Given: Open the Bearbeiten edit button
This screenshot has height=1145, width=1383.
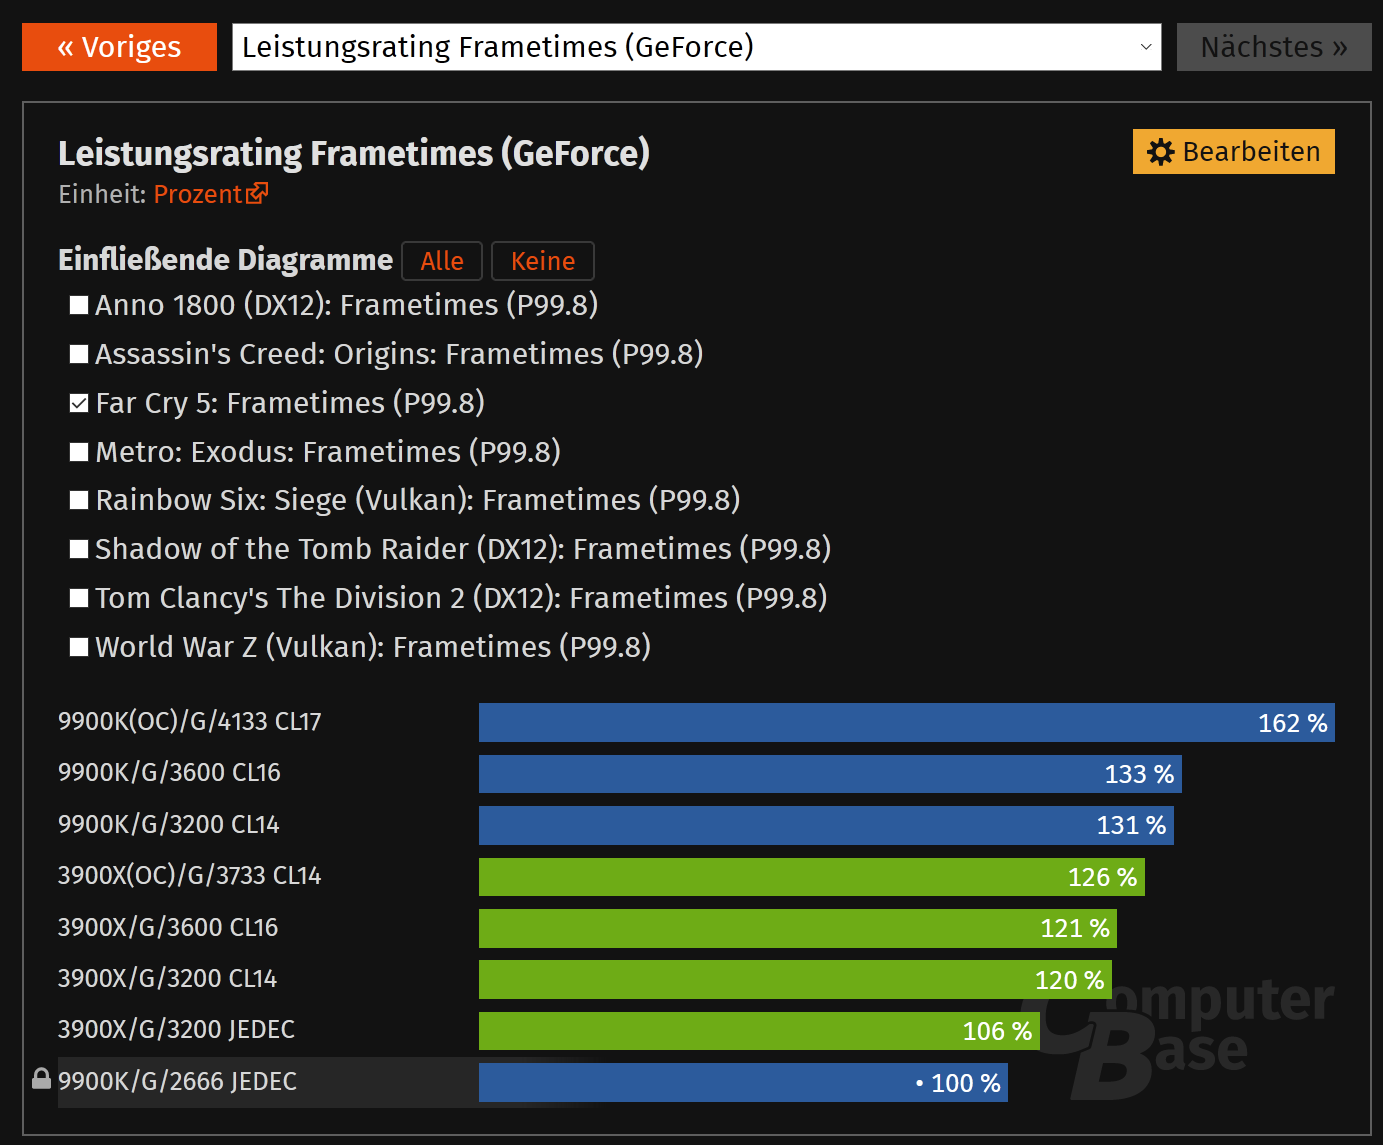Looking at the screenshot, I should (x=1234, y=152).
